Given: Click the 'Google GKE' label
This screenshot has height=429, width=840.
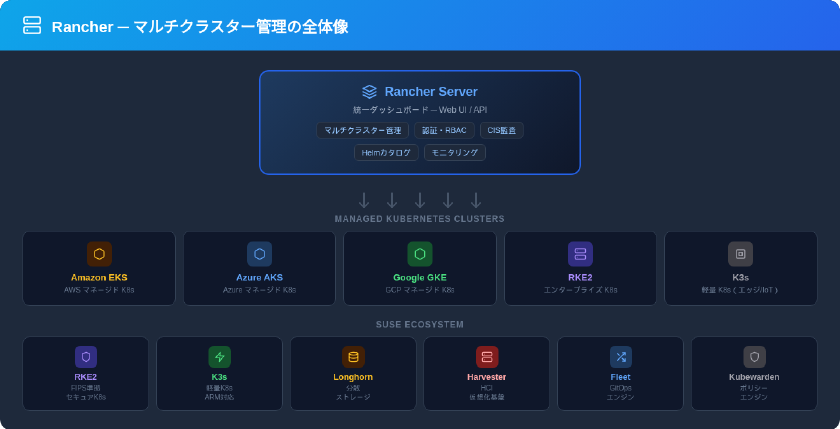Looking at the screenshot, I should 419,277.
